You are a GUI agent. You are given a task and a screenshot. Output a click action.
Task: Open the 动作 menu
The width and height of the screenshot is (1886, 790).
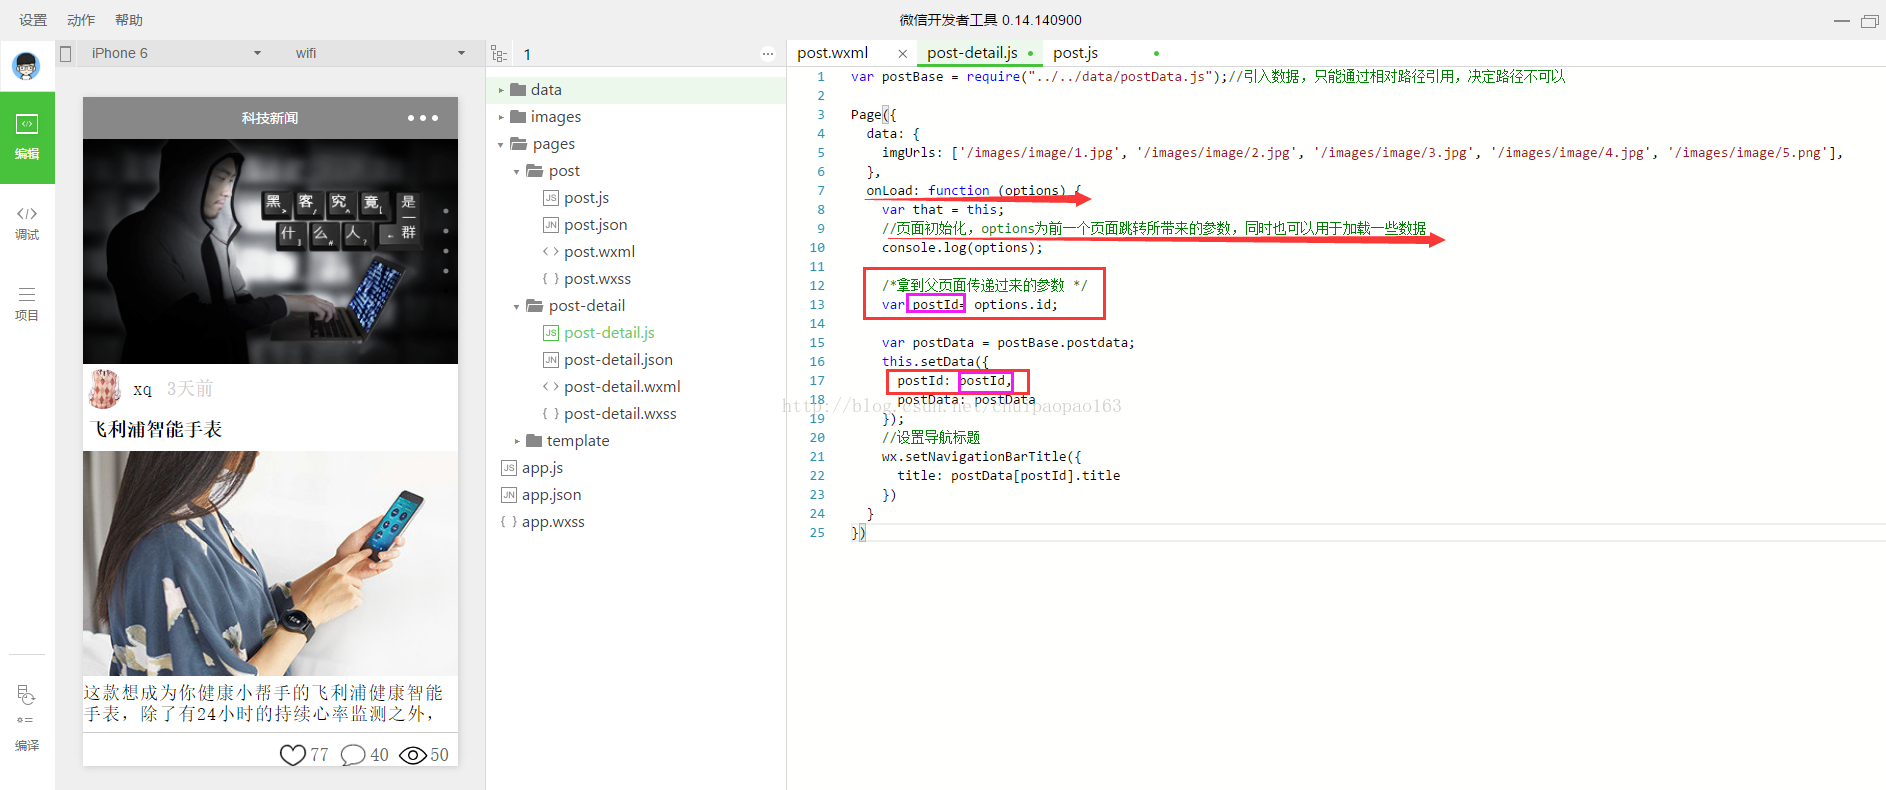click(81, 20)
